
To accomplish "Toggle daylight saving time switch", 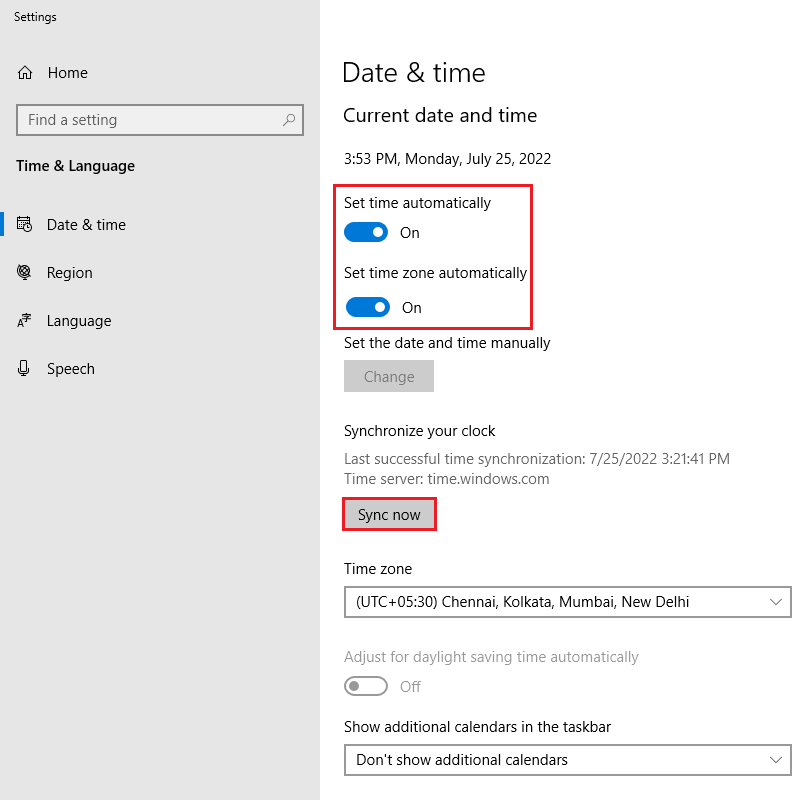I will click(x=366, y=686).
